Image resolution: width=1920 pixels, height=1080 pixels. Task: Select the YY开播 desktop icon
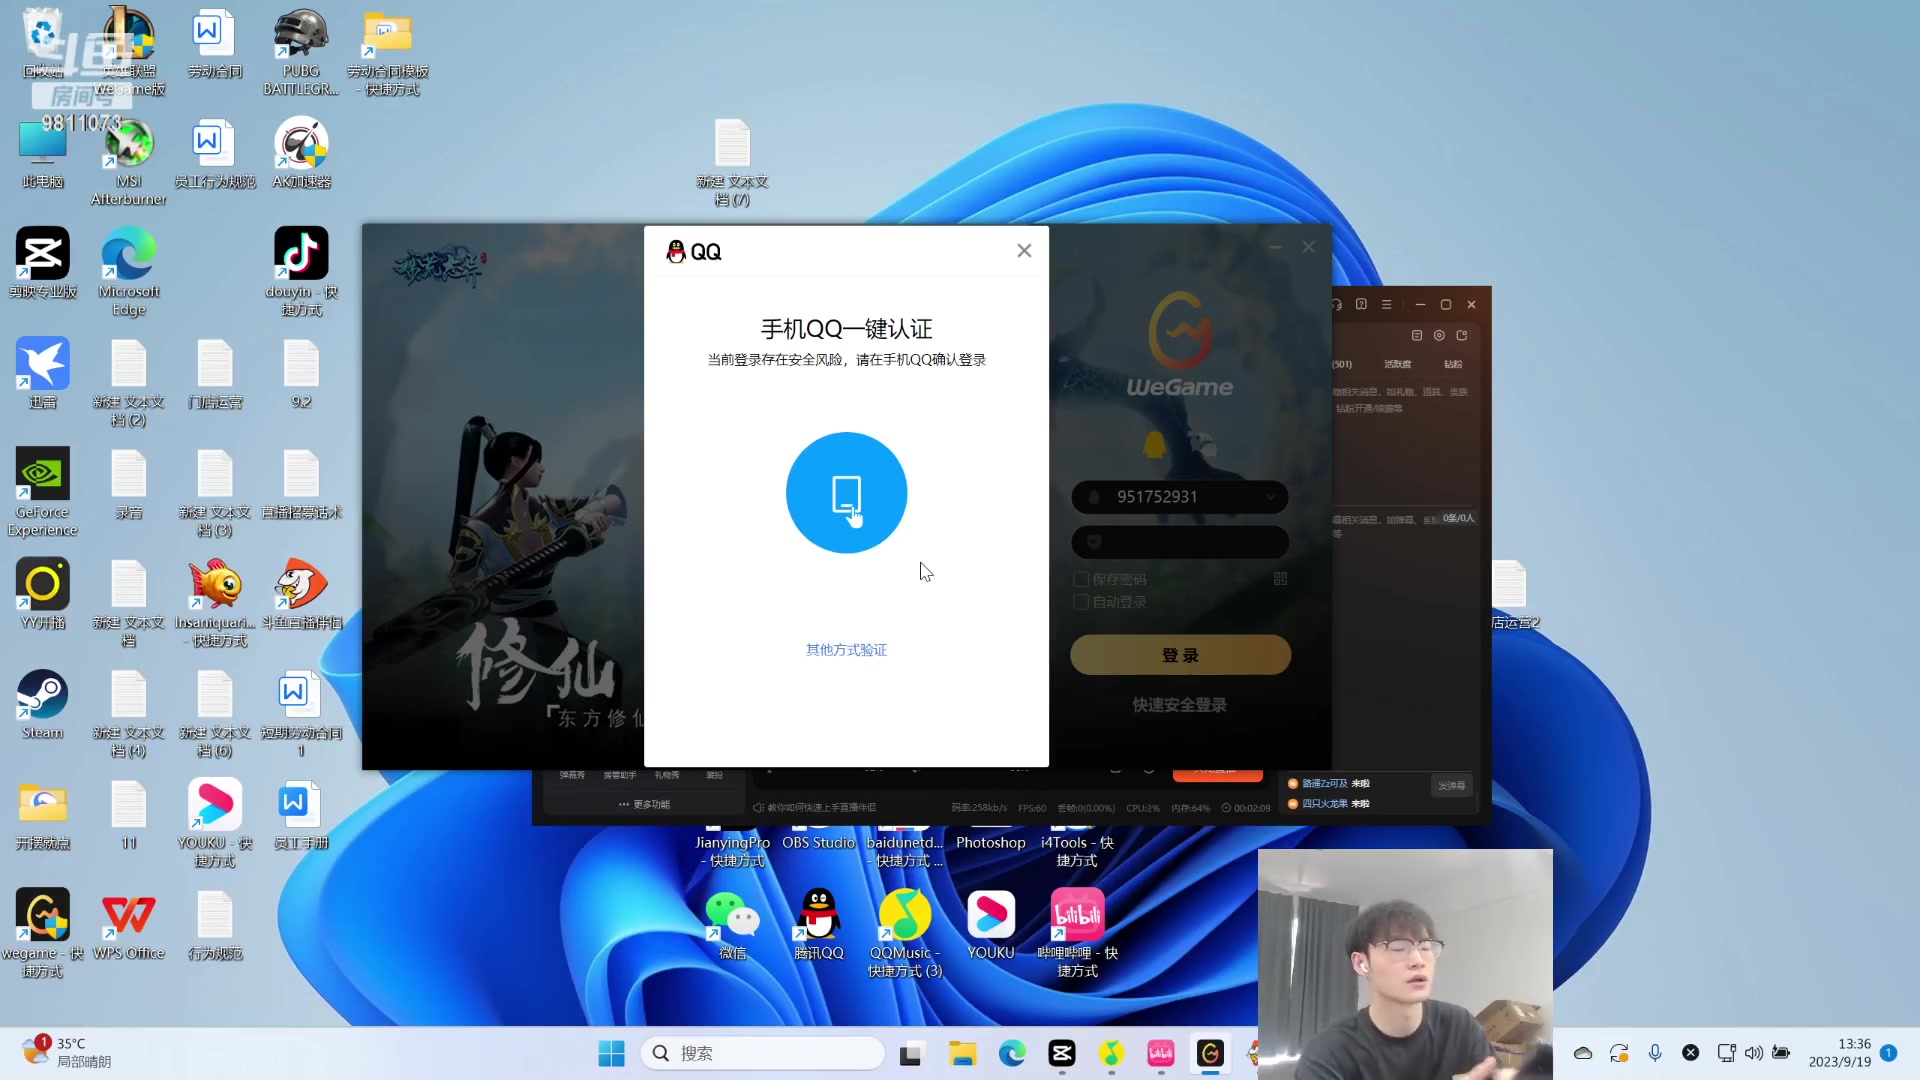[x=42, y=594]
